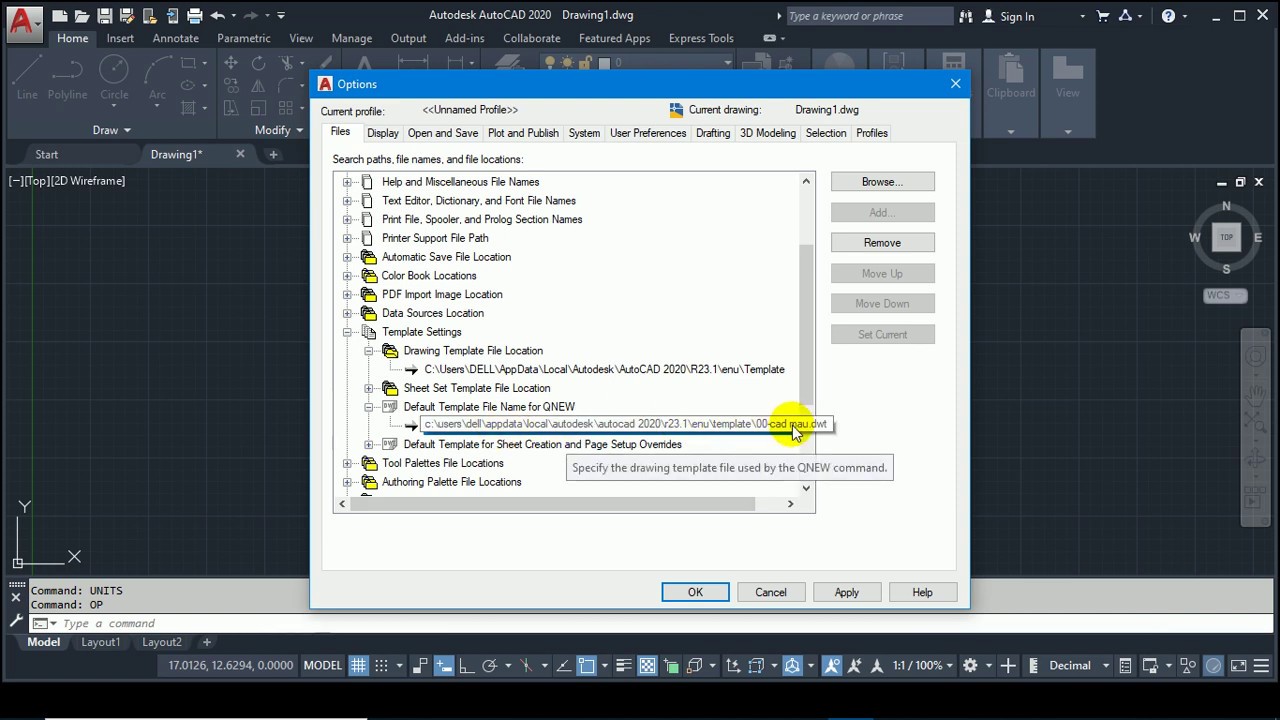Toggle Lineweight display in status bar
The height and width of the screenshot is (720, 1280).
click(x=624, y=665)
